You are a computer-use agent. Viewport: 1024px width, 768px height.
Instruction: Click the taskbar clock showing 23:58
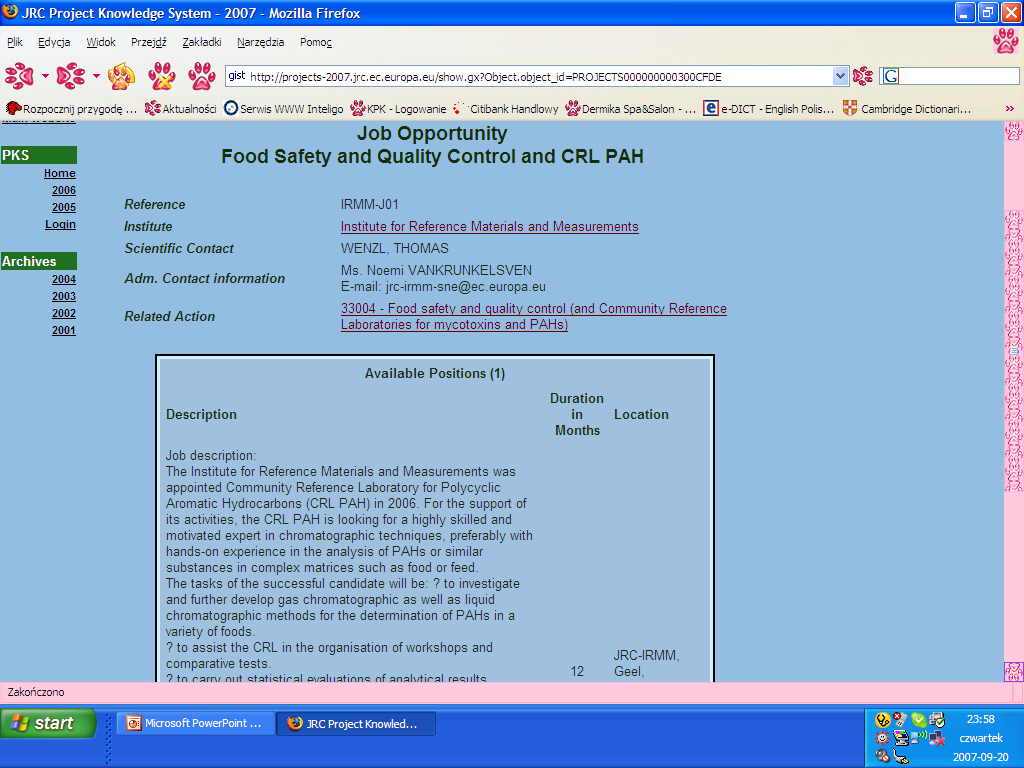(x=980, y=719)
